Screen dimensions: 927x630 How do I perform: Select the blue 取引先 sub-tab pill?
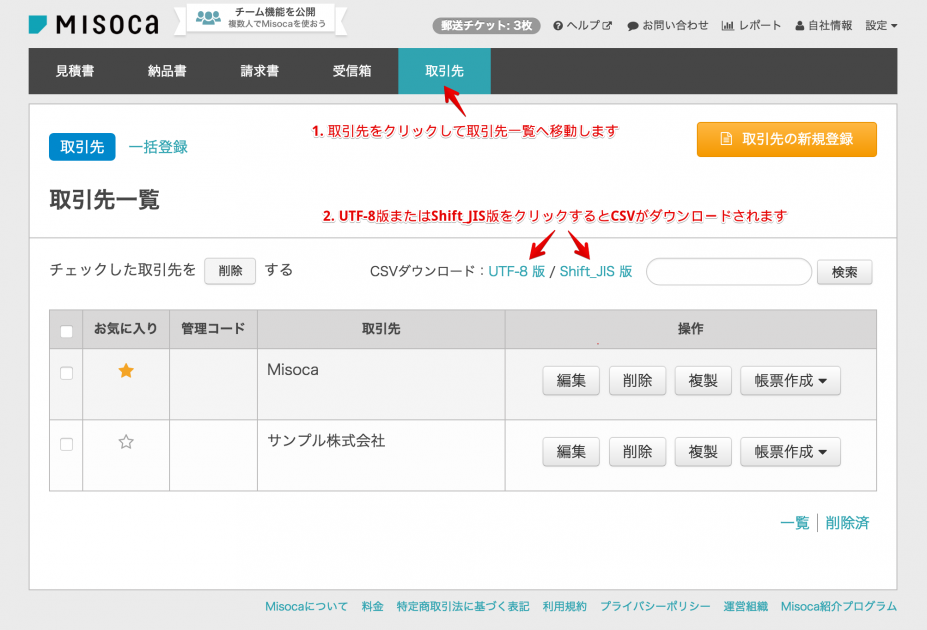[x=82, y=147]
